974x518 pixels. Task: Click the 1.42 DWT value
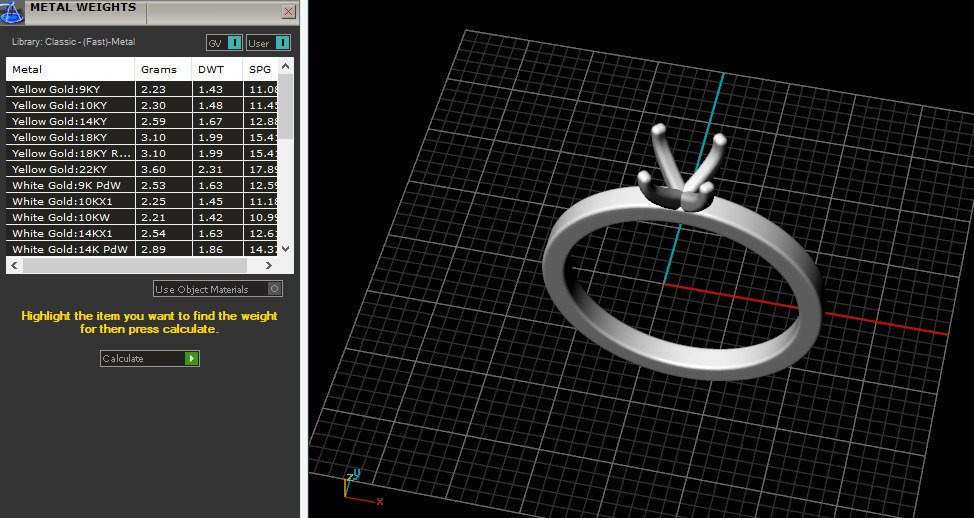pyautogui.click(x=211, y=217)
